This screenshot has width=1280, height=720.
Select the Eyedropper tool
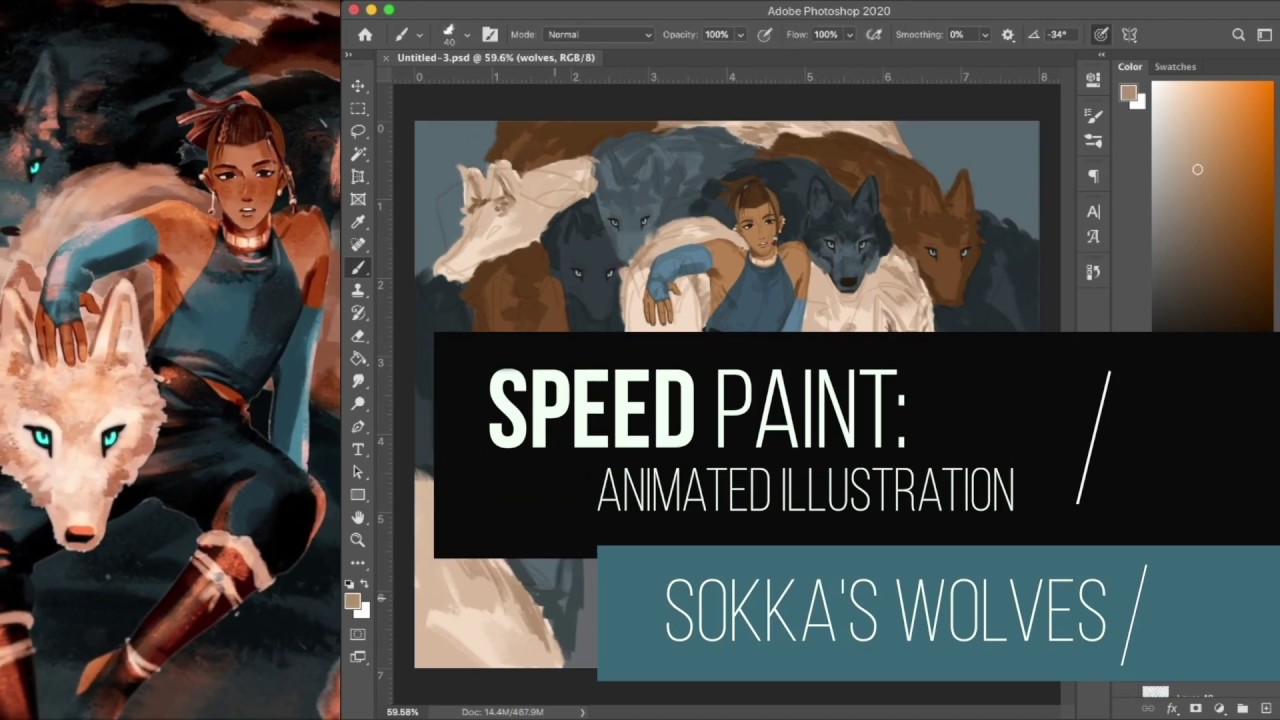point(358,222)
